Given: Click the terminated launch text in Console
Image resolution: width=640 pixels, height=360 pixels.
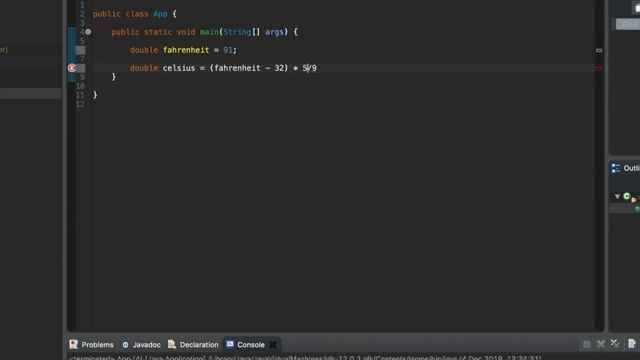Looking at the screenshot, I should click(x=305, y=358).
